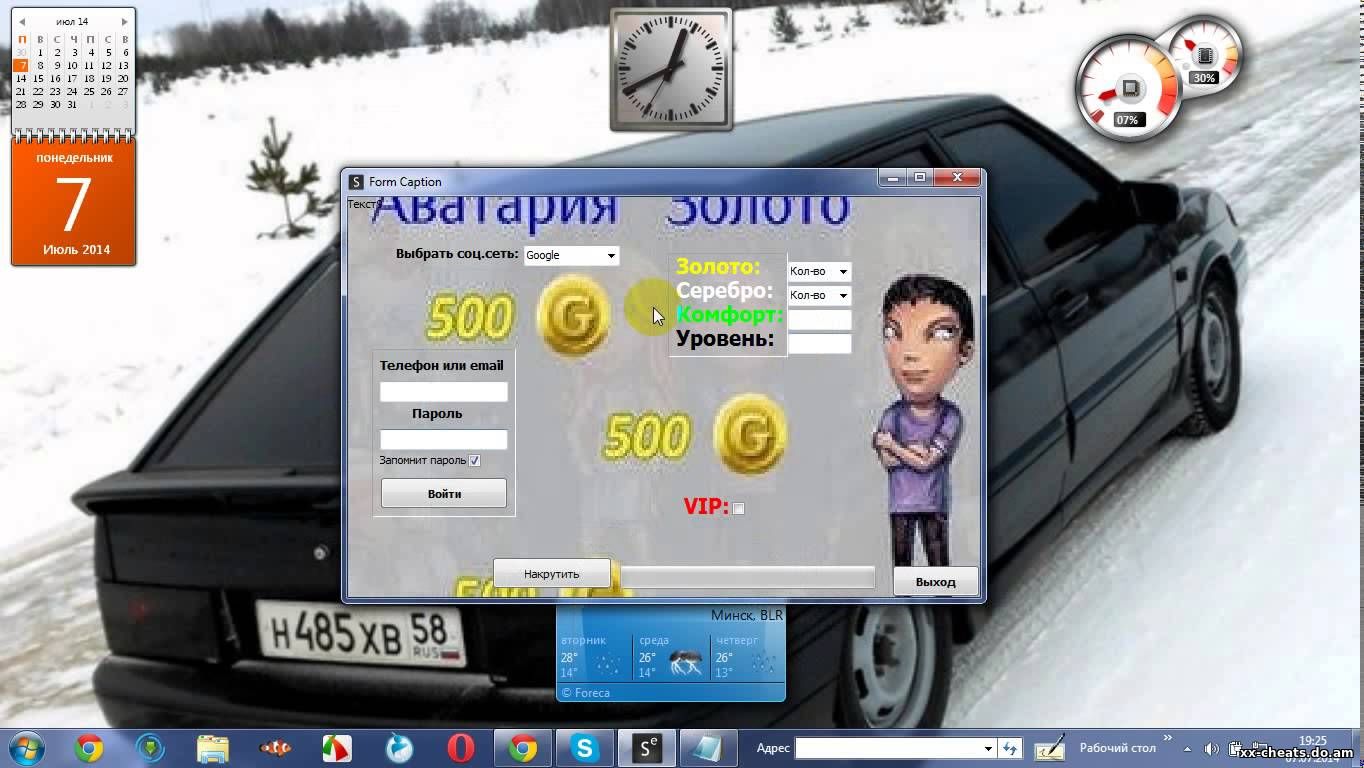Click the progress bar next to Накрутить
Viewport: 1364px width, 768px height.
[x=747, y=576]
